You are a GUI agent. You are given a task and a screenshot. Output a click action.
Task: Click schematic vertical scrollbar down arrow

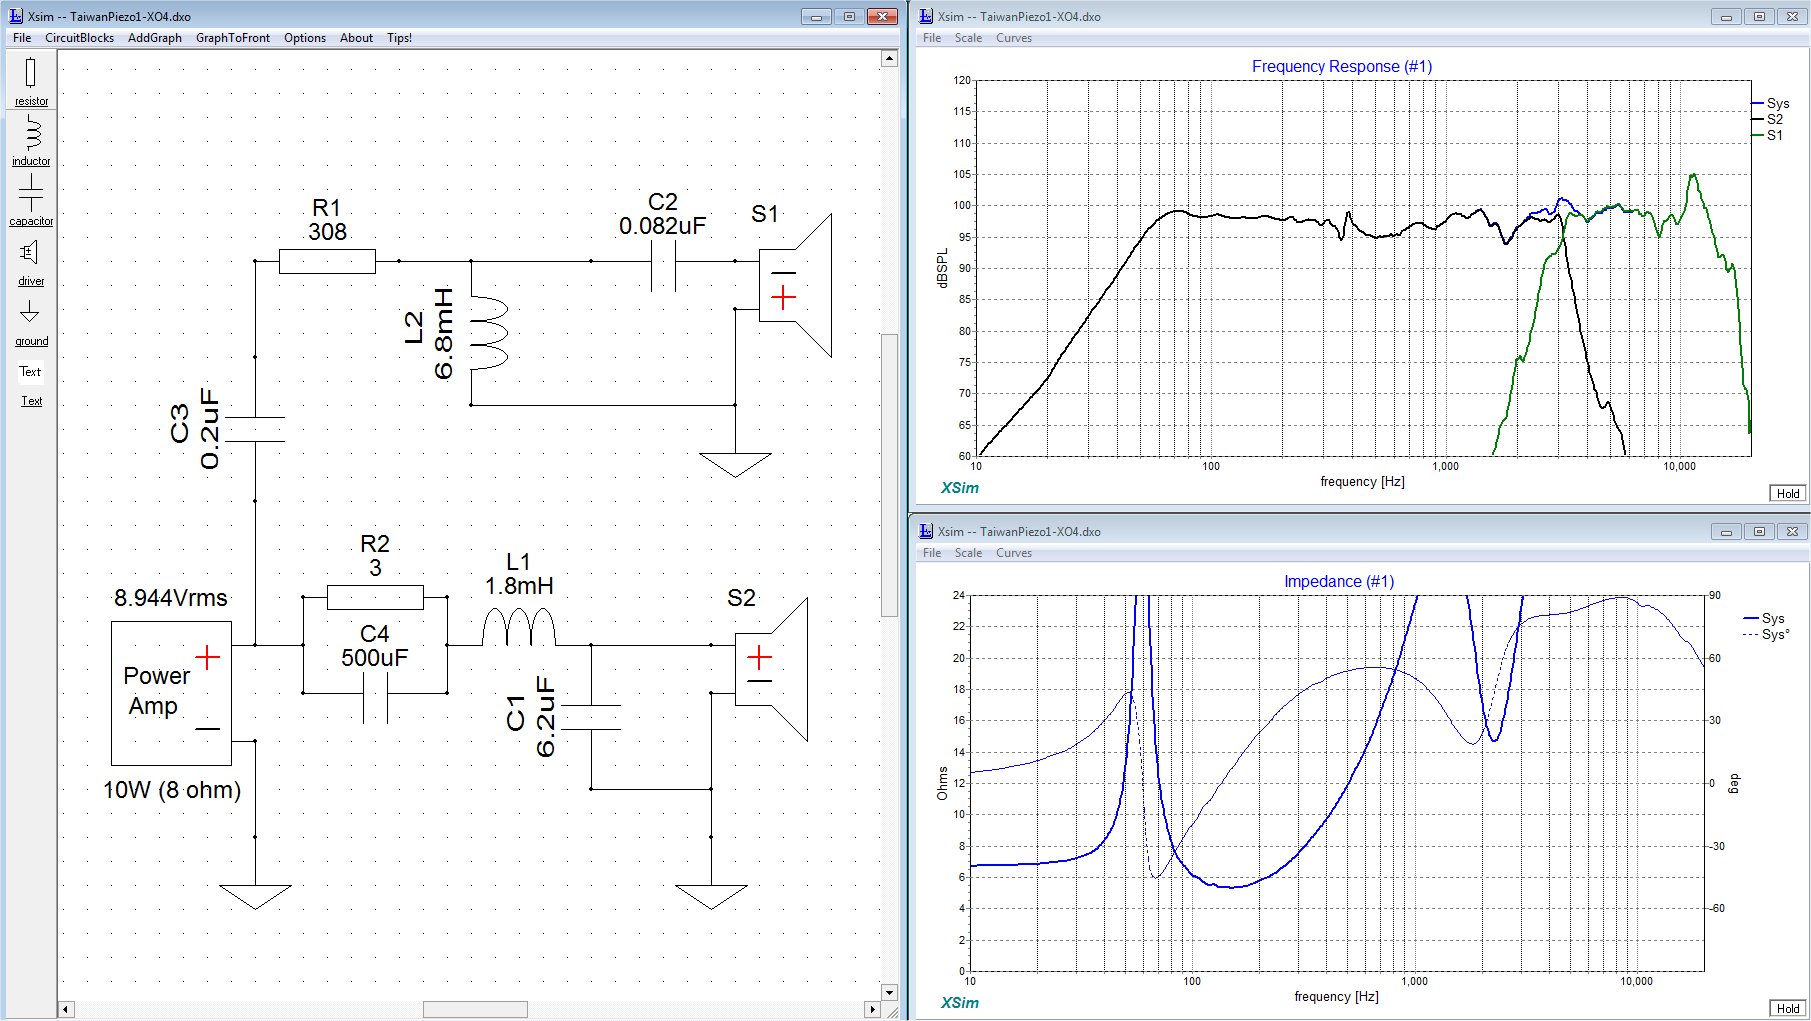889,992
